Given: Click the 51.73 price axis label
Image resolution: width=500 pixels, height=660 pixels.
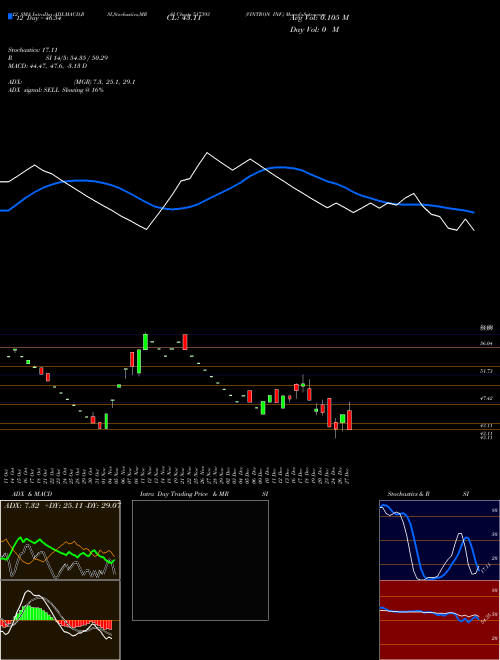Looking at the screenshot, I should coord(486,371).
